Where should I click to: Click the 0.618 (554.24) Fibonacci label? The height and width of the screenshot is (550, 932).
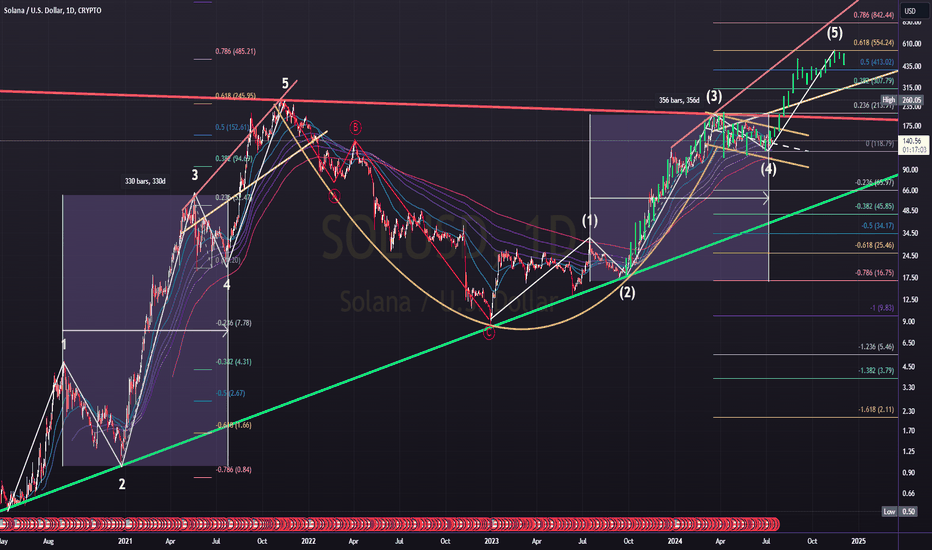[873, 43]
